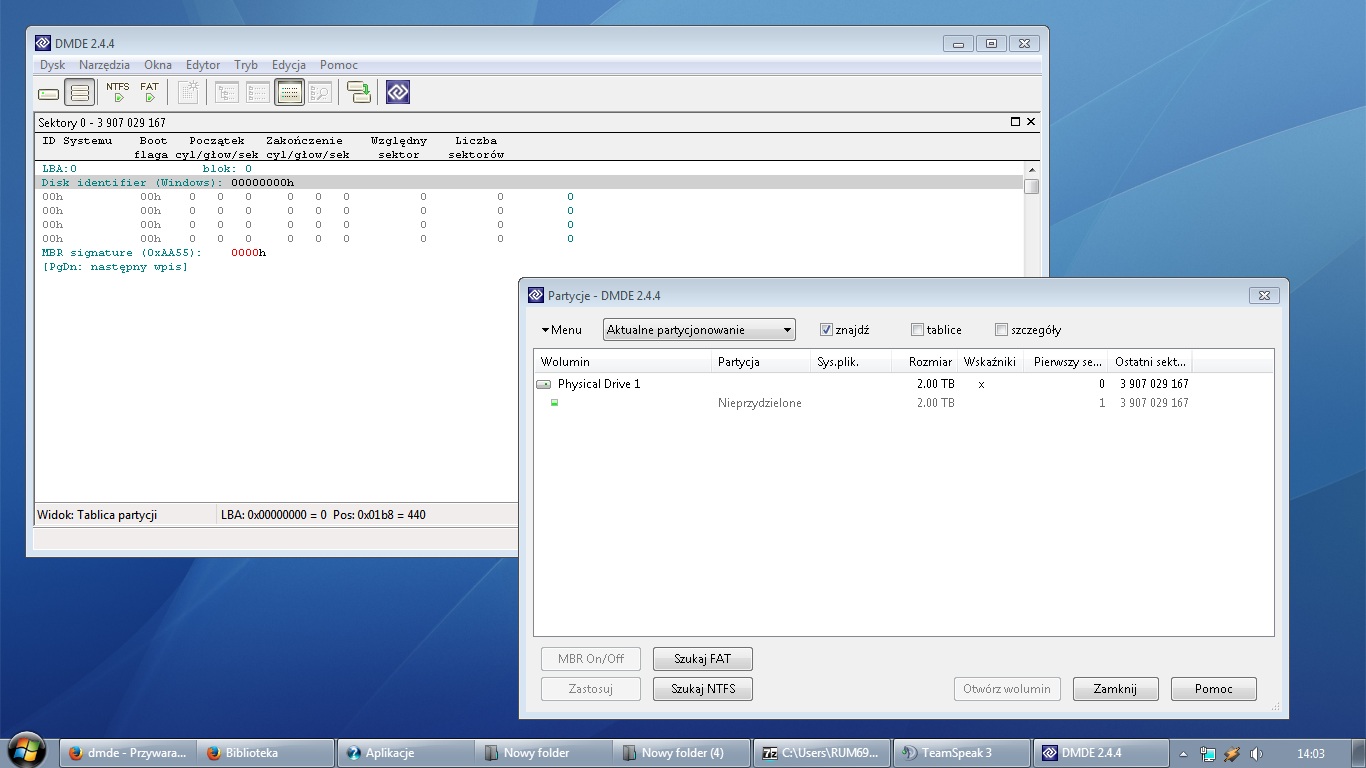Viewport: 1366px width, 768px height.
Task: Start NTFS search from the toolbar
Action: coord(117,93)
